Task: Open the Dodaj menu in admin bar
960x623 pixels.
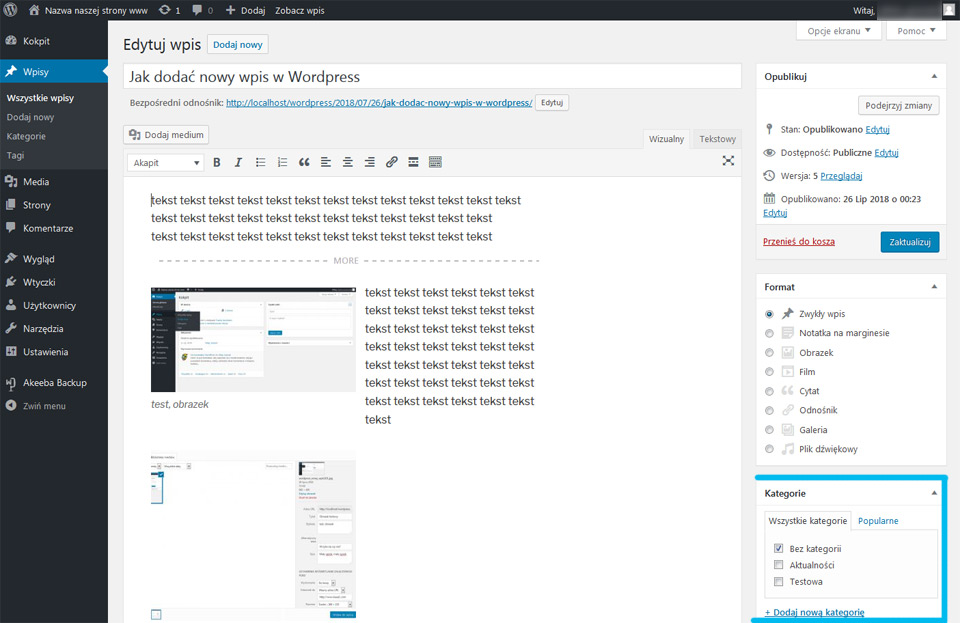Action: pyautogui.click(x=246, y=10)
